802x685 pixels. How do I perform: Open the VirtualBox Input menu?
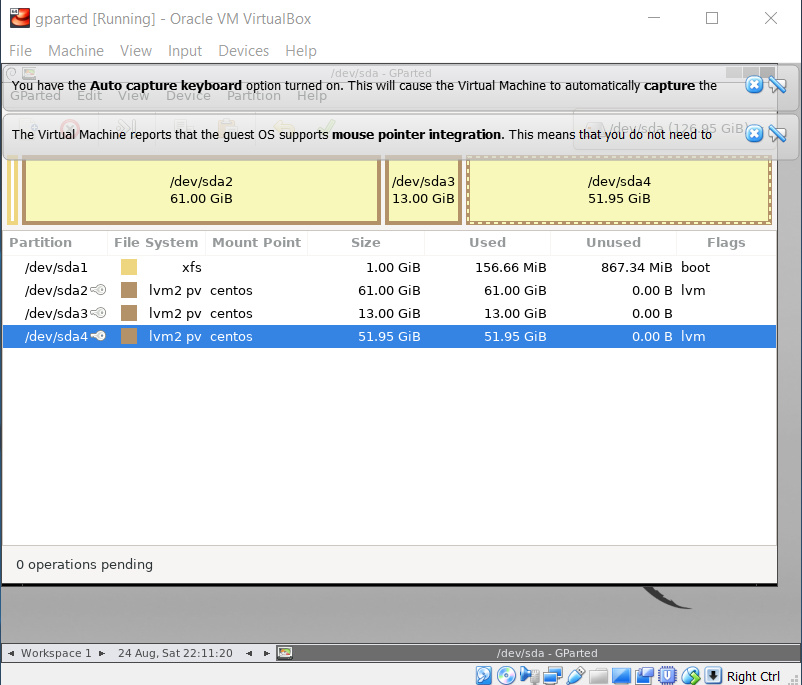(185, 51)
